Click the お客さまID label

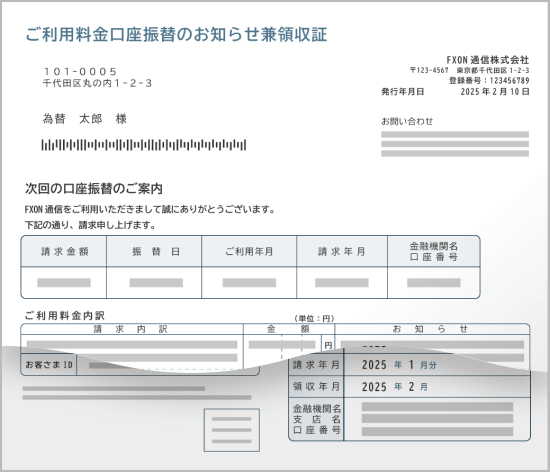[49, 365]
